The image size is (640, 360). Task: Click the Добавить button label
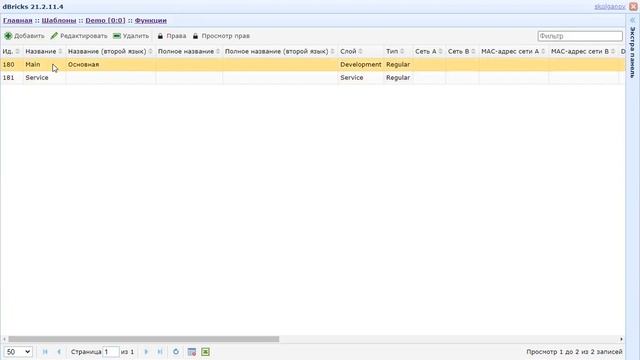tap(29, 36)
